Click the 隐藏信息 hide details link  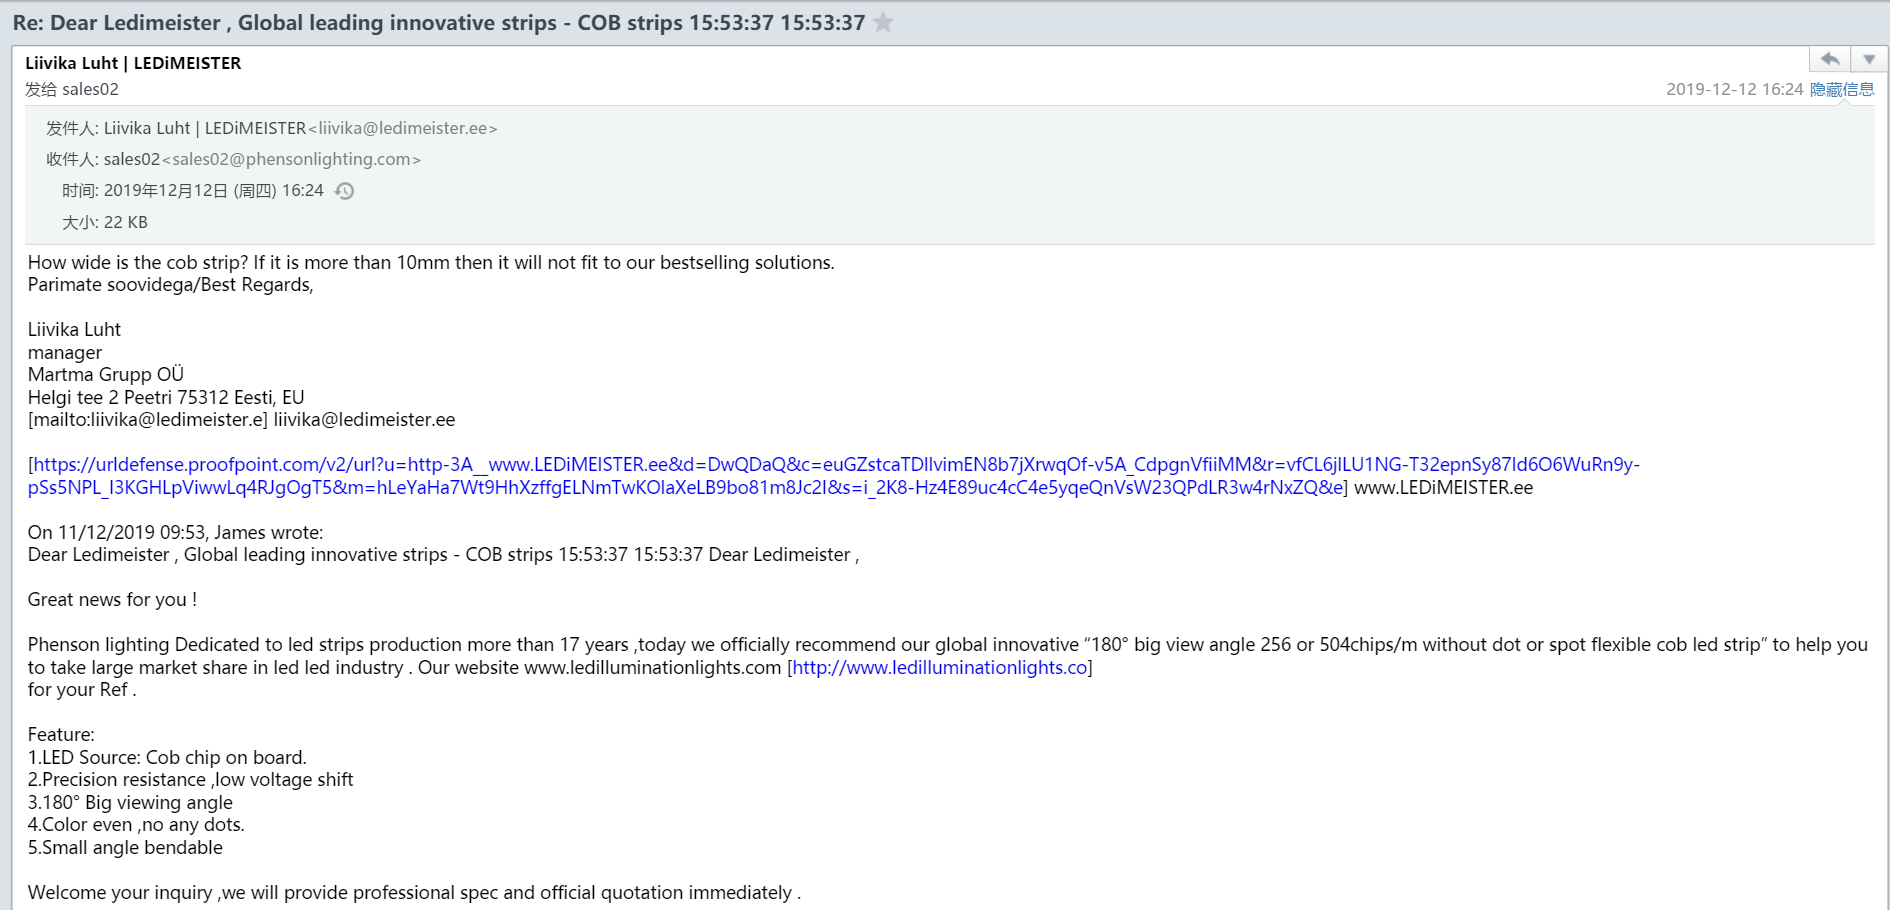coord(1842,89)
